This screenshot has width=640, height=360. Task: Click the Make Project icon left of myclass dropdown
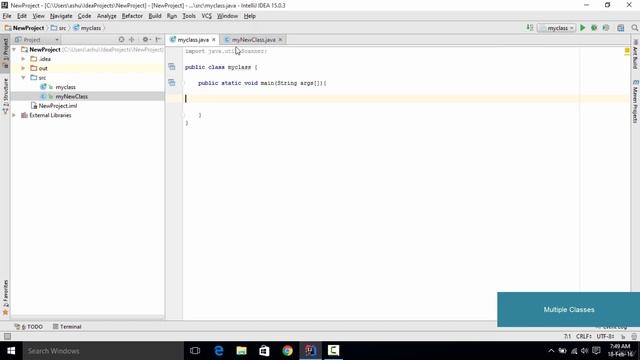point(530,28)
